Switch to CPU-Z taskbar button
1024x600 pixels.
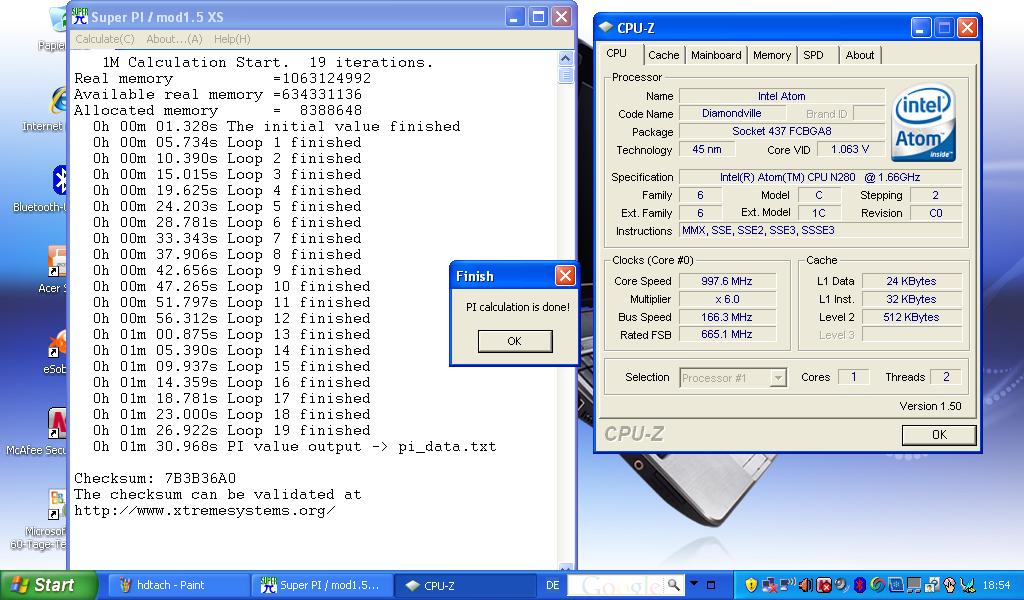466,585
